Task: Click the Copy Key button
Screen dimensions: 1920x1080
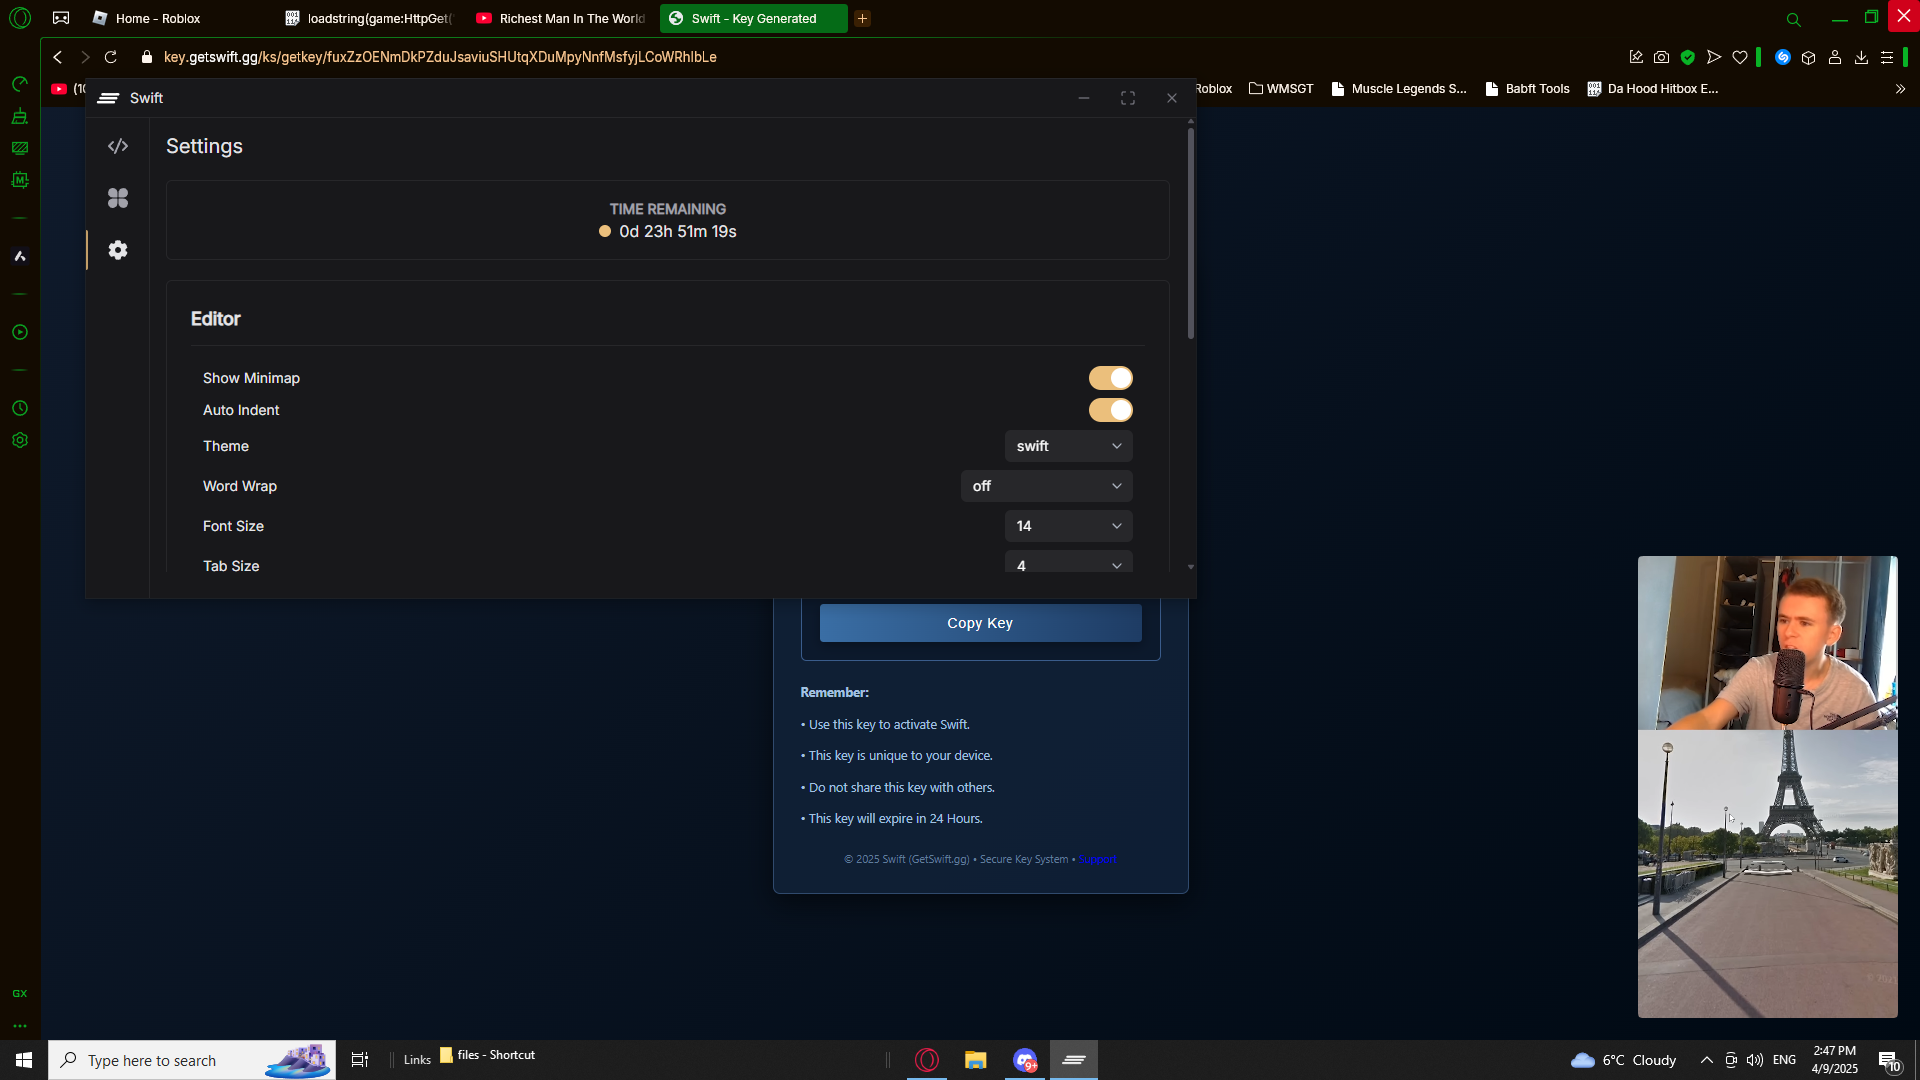Action: click(980, 623)
